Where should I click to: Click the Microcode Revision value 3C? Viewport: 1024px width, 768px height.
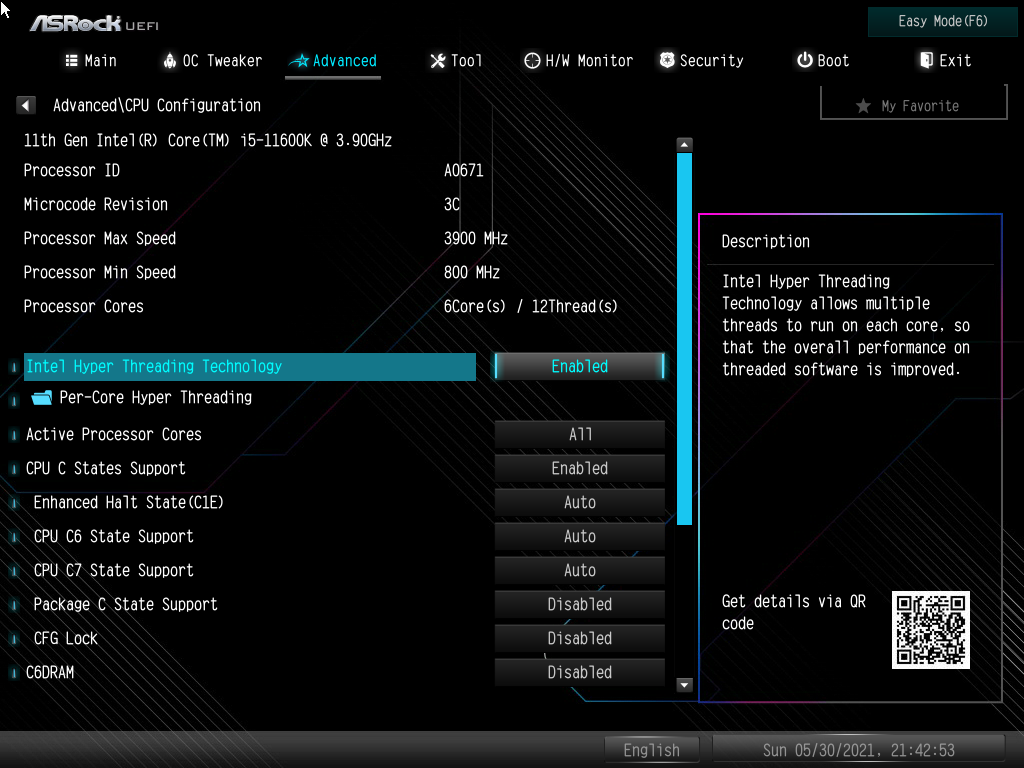[452, 205]
